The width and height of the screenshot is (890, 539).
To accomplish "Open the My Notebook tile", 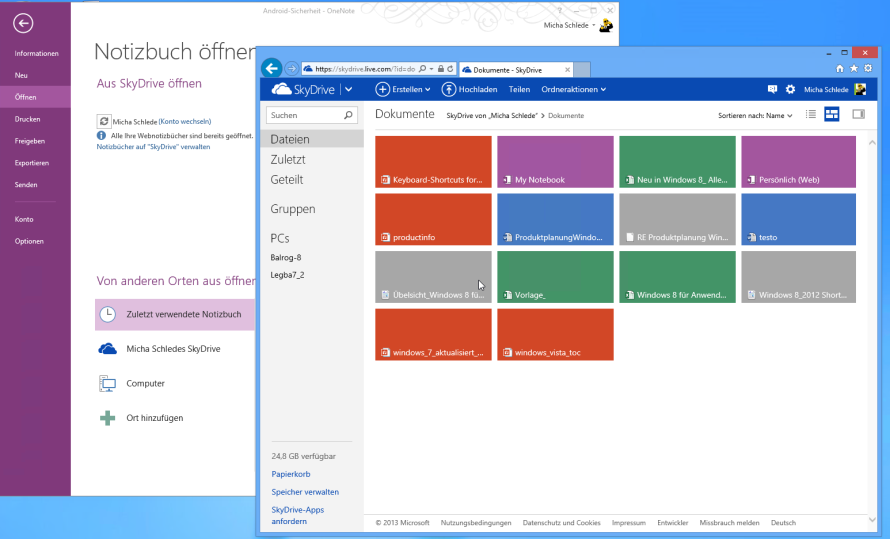I will pos(555,162).
